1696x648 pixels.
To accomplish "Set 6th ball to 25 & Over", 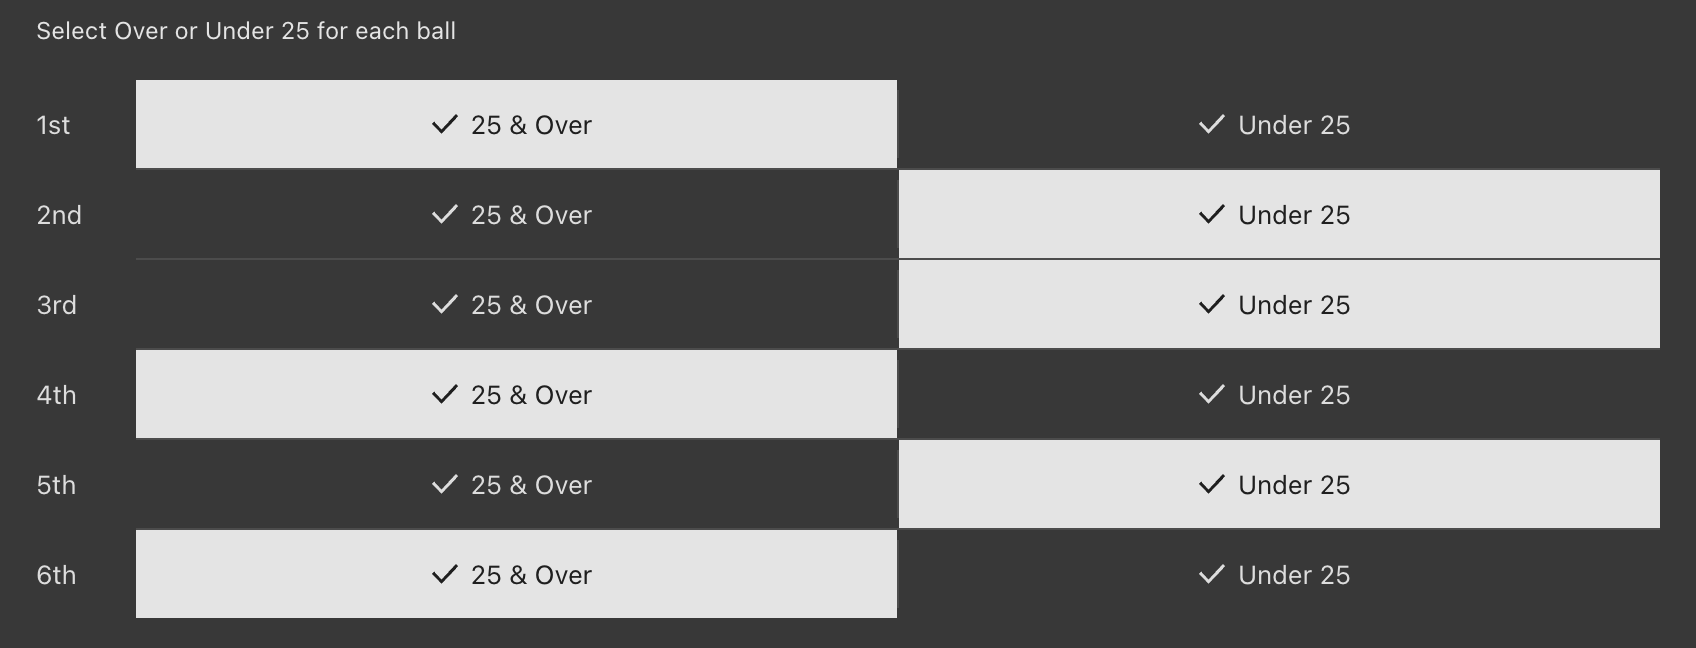I will tap(516, 575).
